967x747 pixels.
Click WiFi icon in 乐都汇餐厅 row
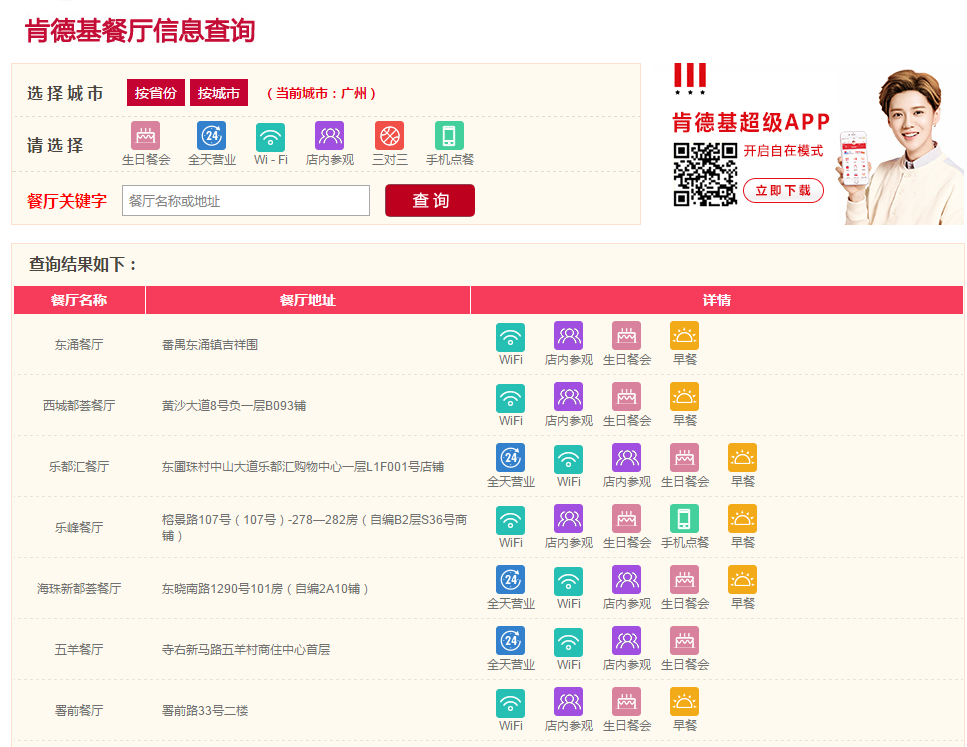tap(569, 459)
